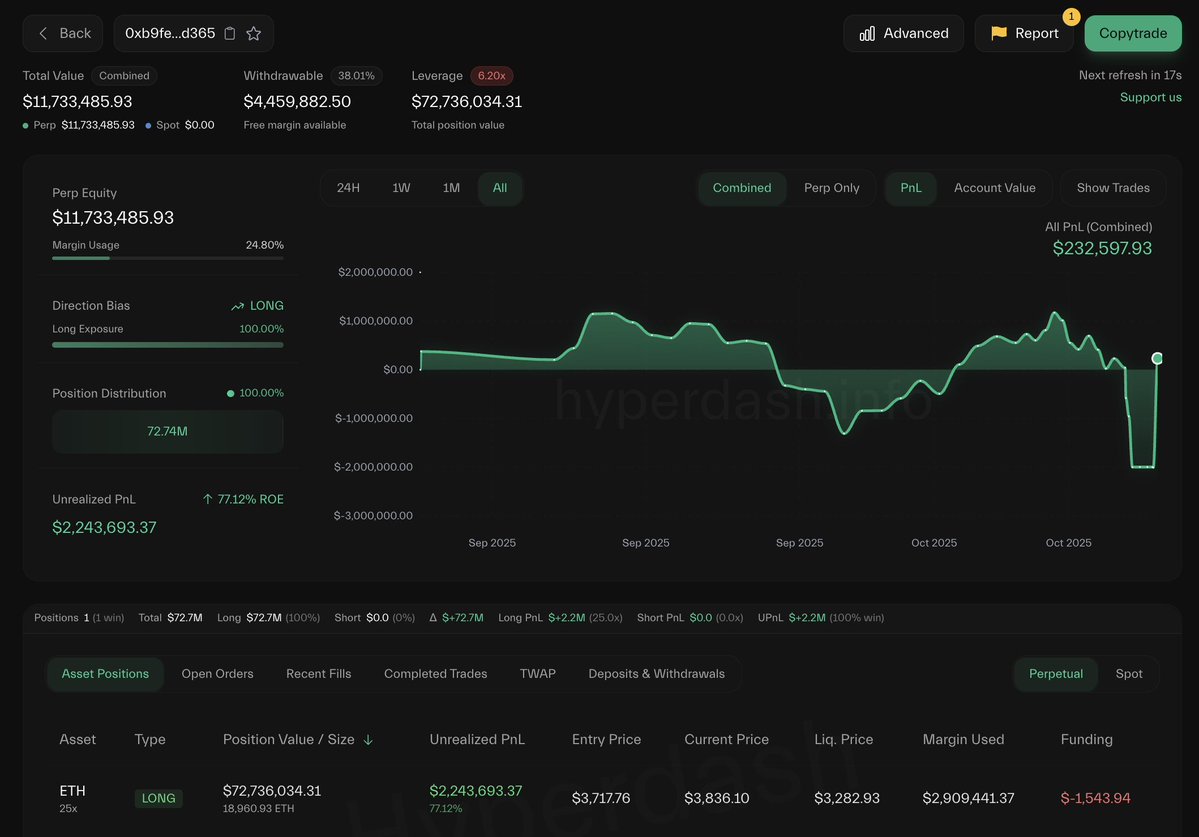Click the ROE up-arrow icon
Viewport: 1199px width, 837px height.
pyautogui.click(x=207, y=499)
